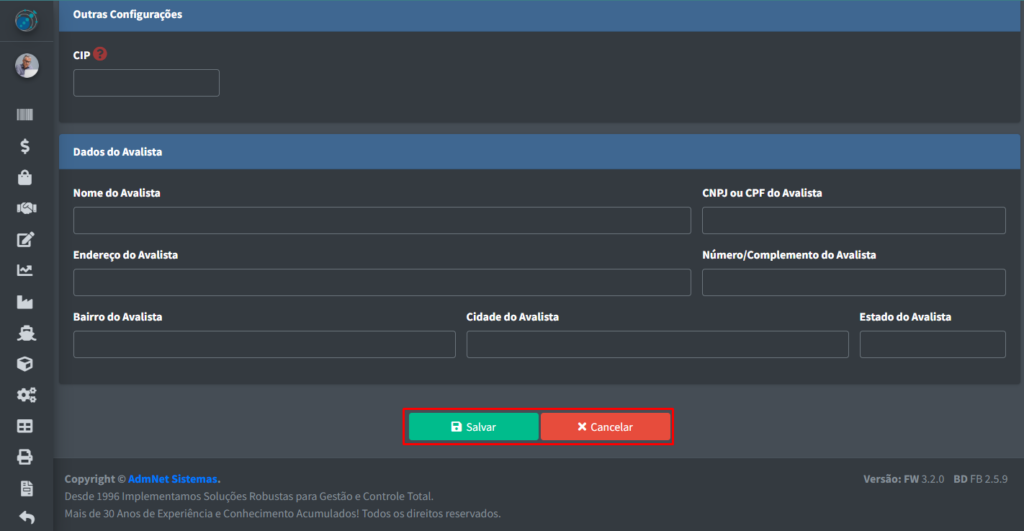Click the Cancelar button
This screenshot has width=1024, height=531.
pyautogui.click(x=605, y=427)
